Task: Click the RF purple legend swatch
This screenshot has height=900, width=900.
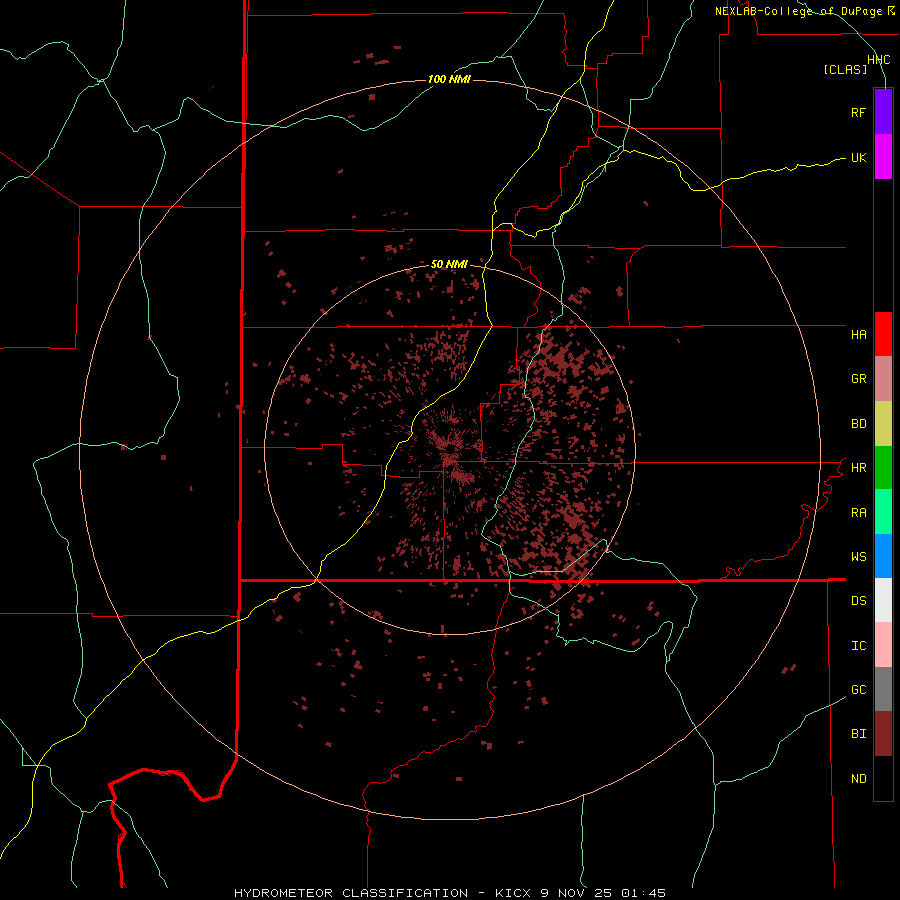Action: [883, 112]
